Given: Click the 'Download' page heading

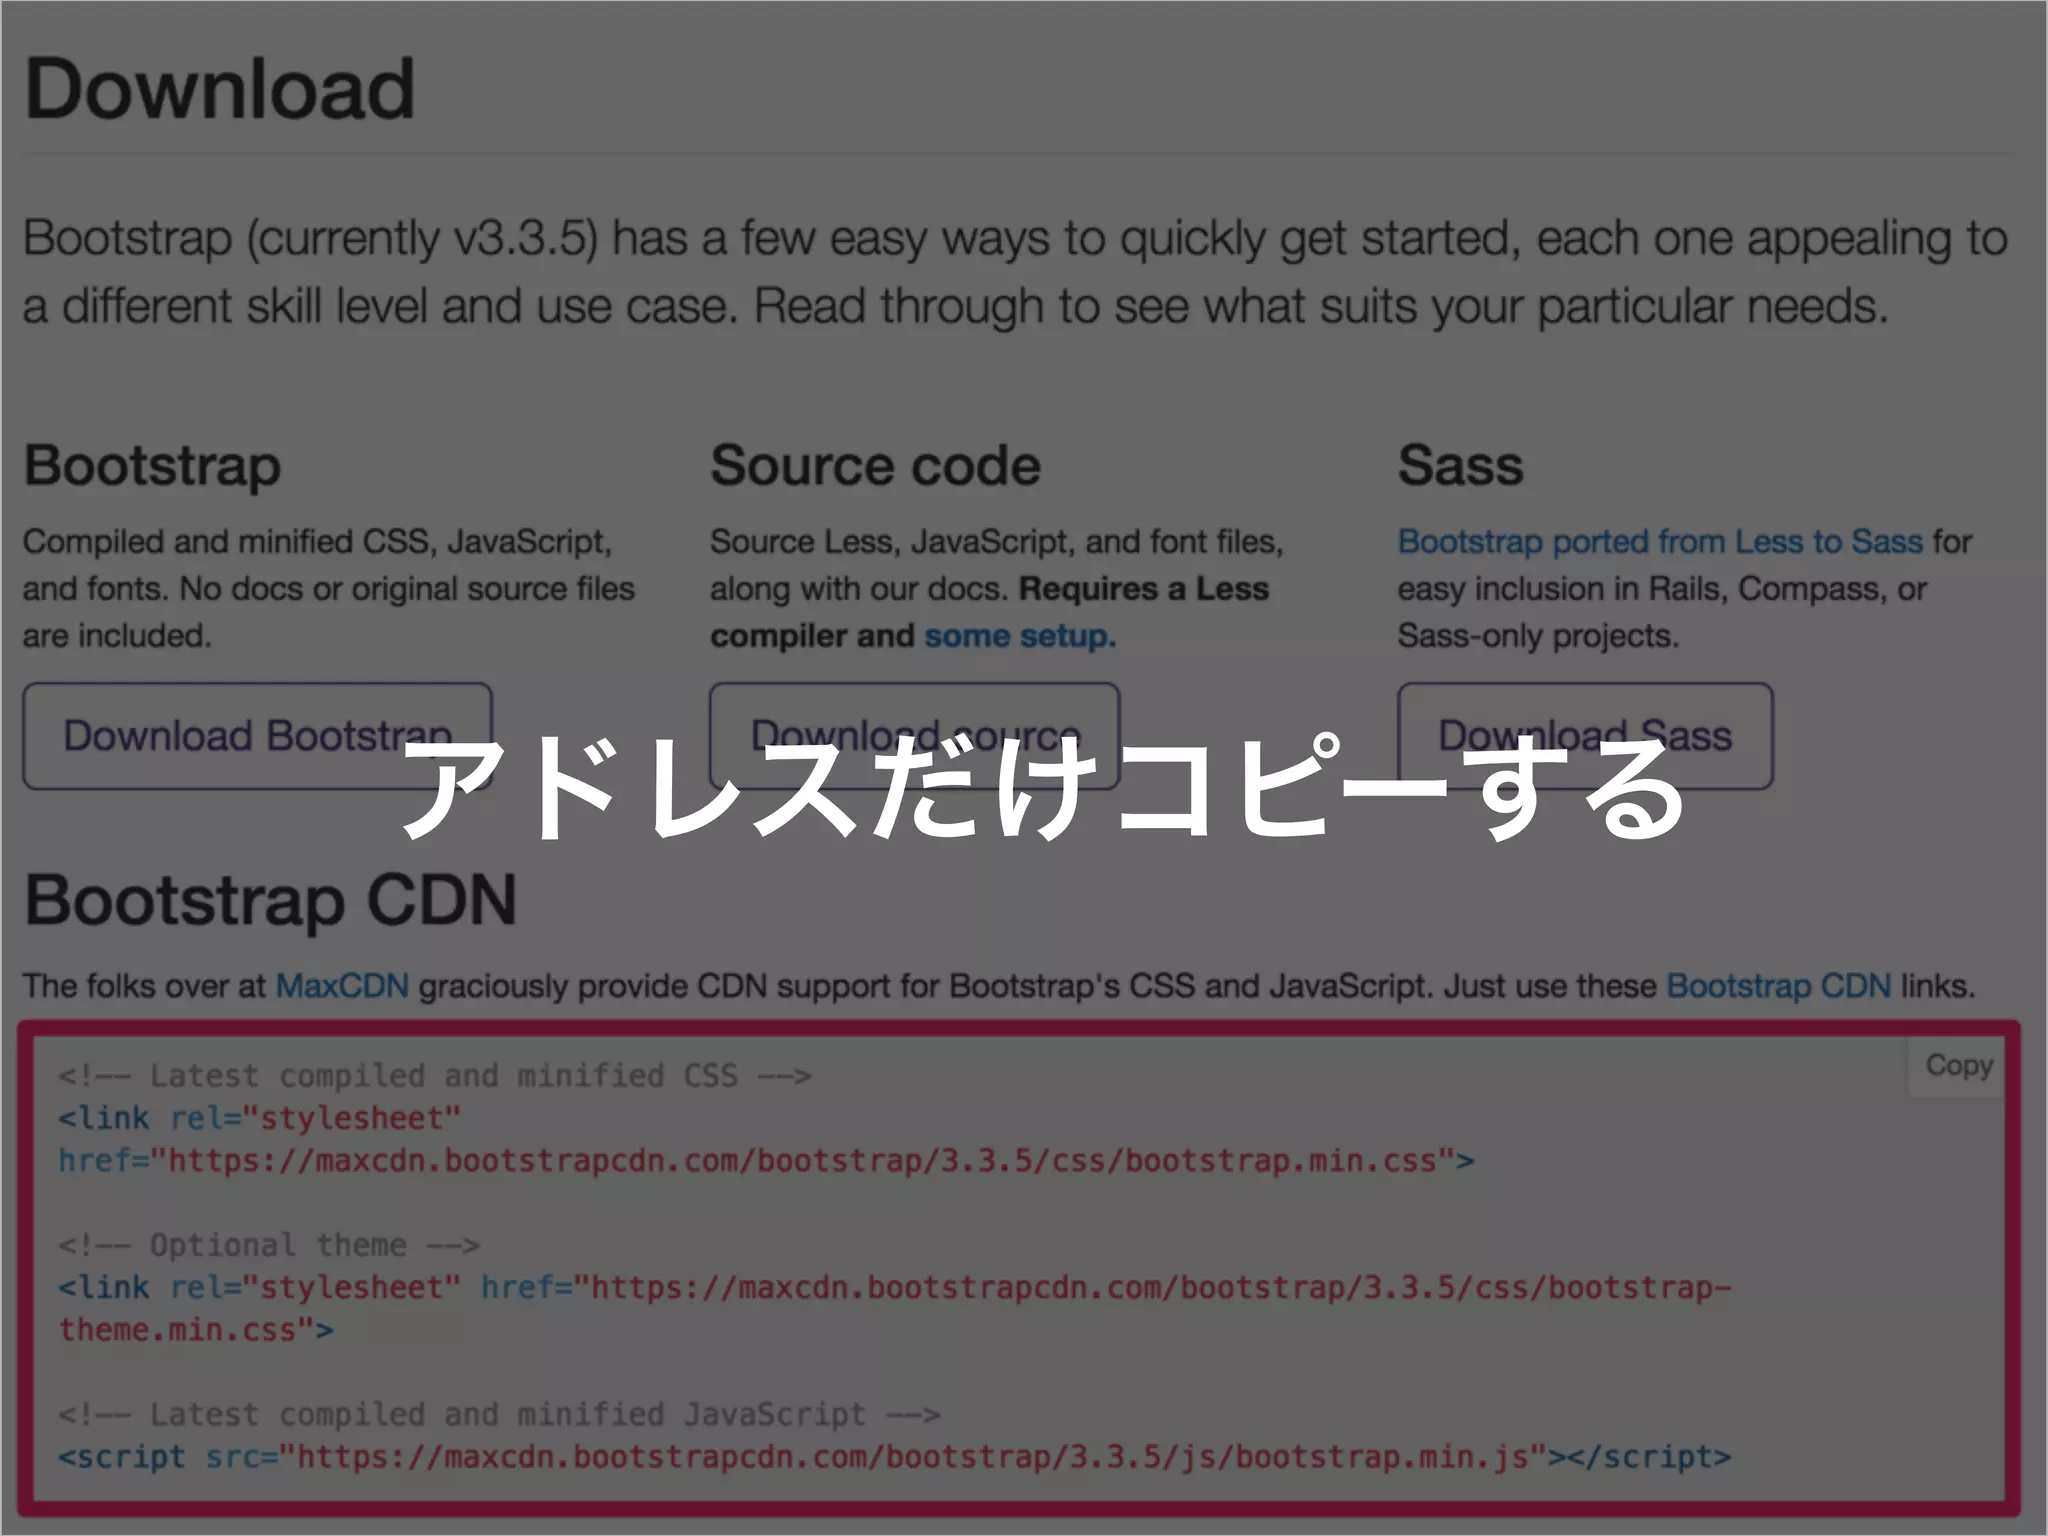Looking at the screenshot, I should (219, 89).
